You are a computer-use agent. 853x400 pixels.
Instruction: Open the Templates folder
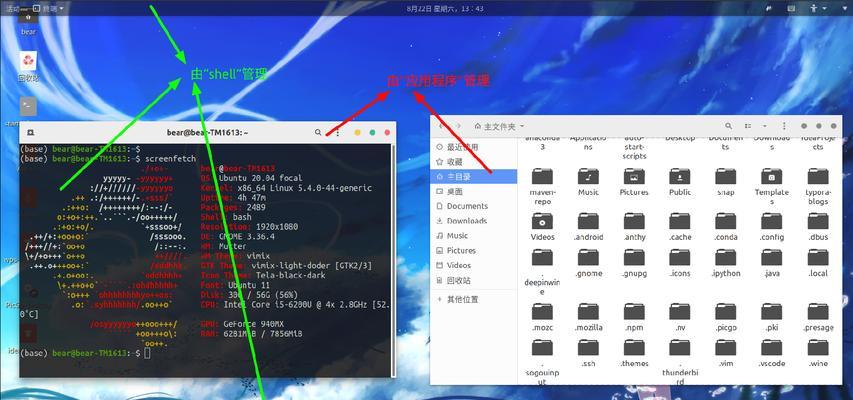tap(771, 186)
